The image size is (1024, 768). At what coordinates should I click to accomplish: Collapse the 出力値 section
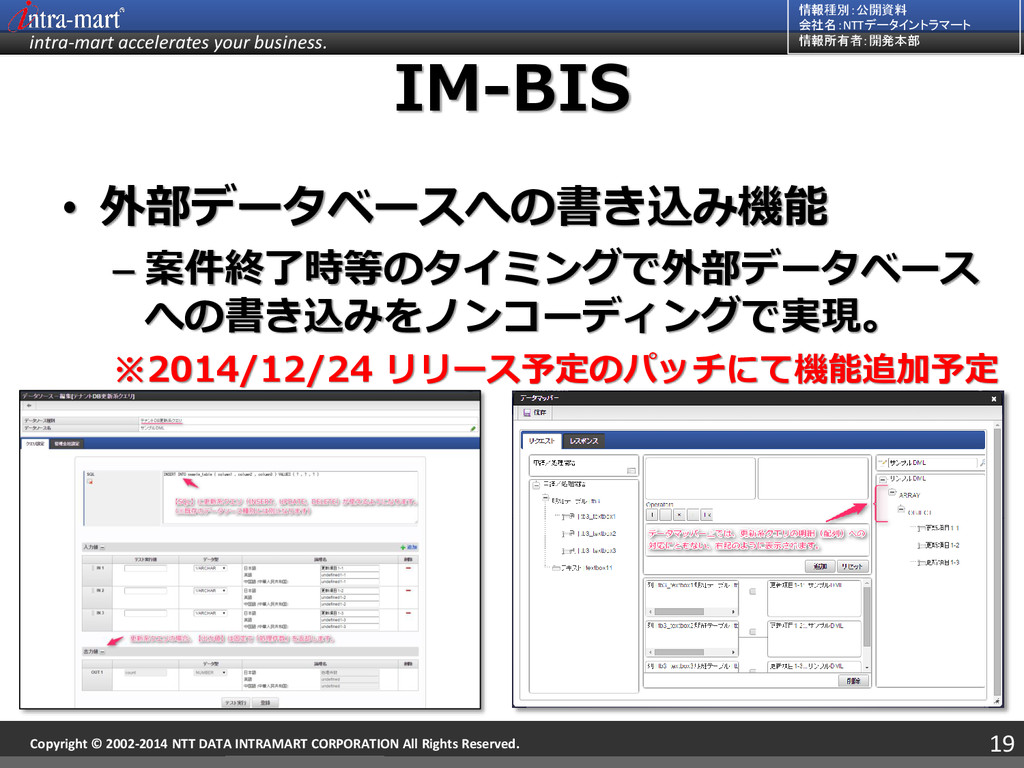(103, 652)
